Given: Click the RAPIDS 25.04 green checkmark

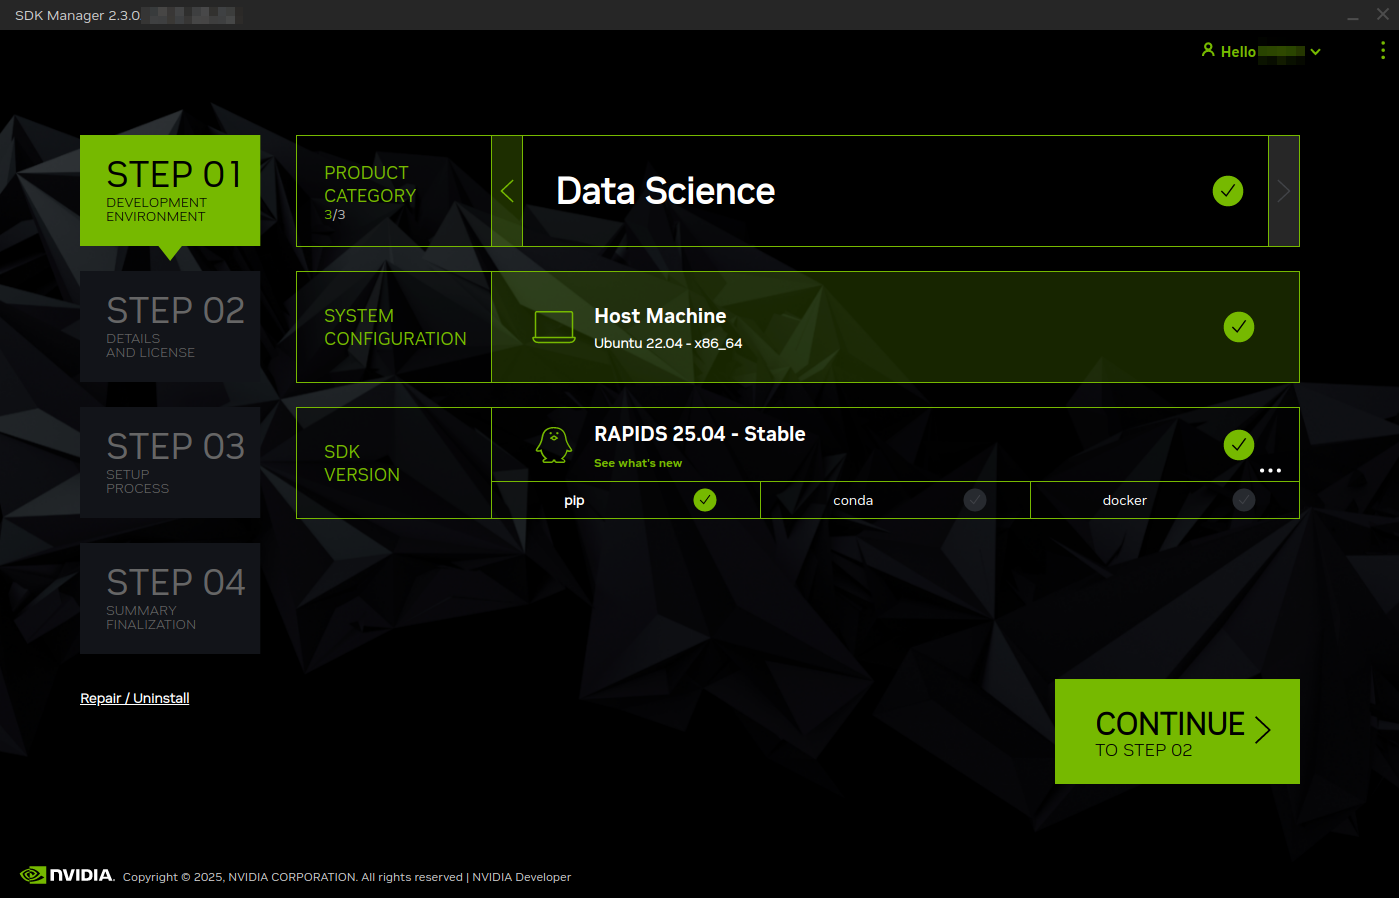Looking at the screenshot, I should tap(1238, 445).
